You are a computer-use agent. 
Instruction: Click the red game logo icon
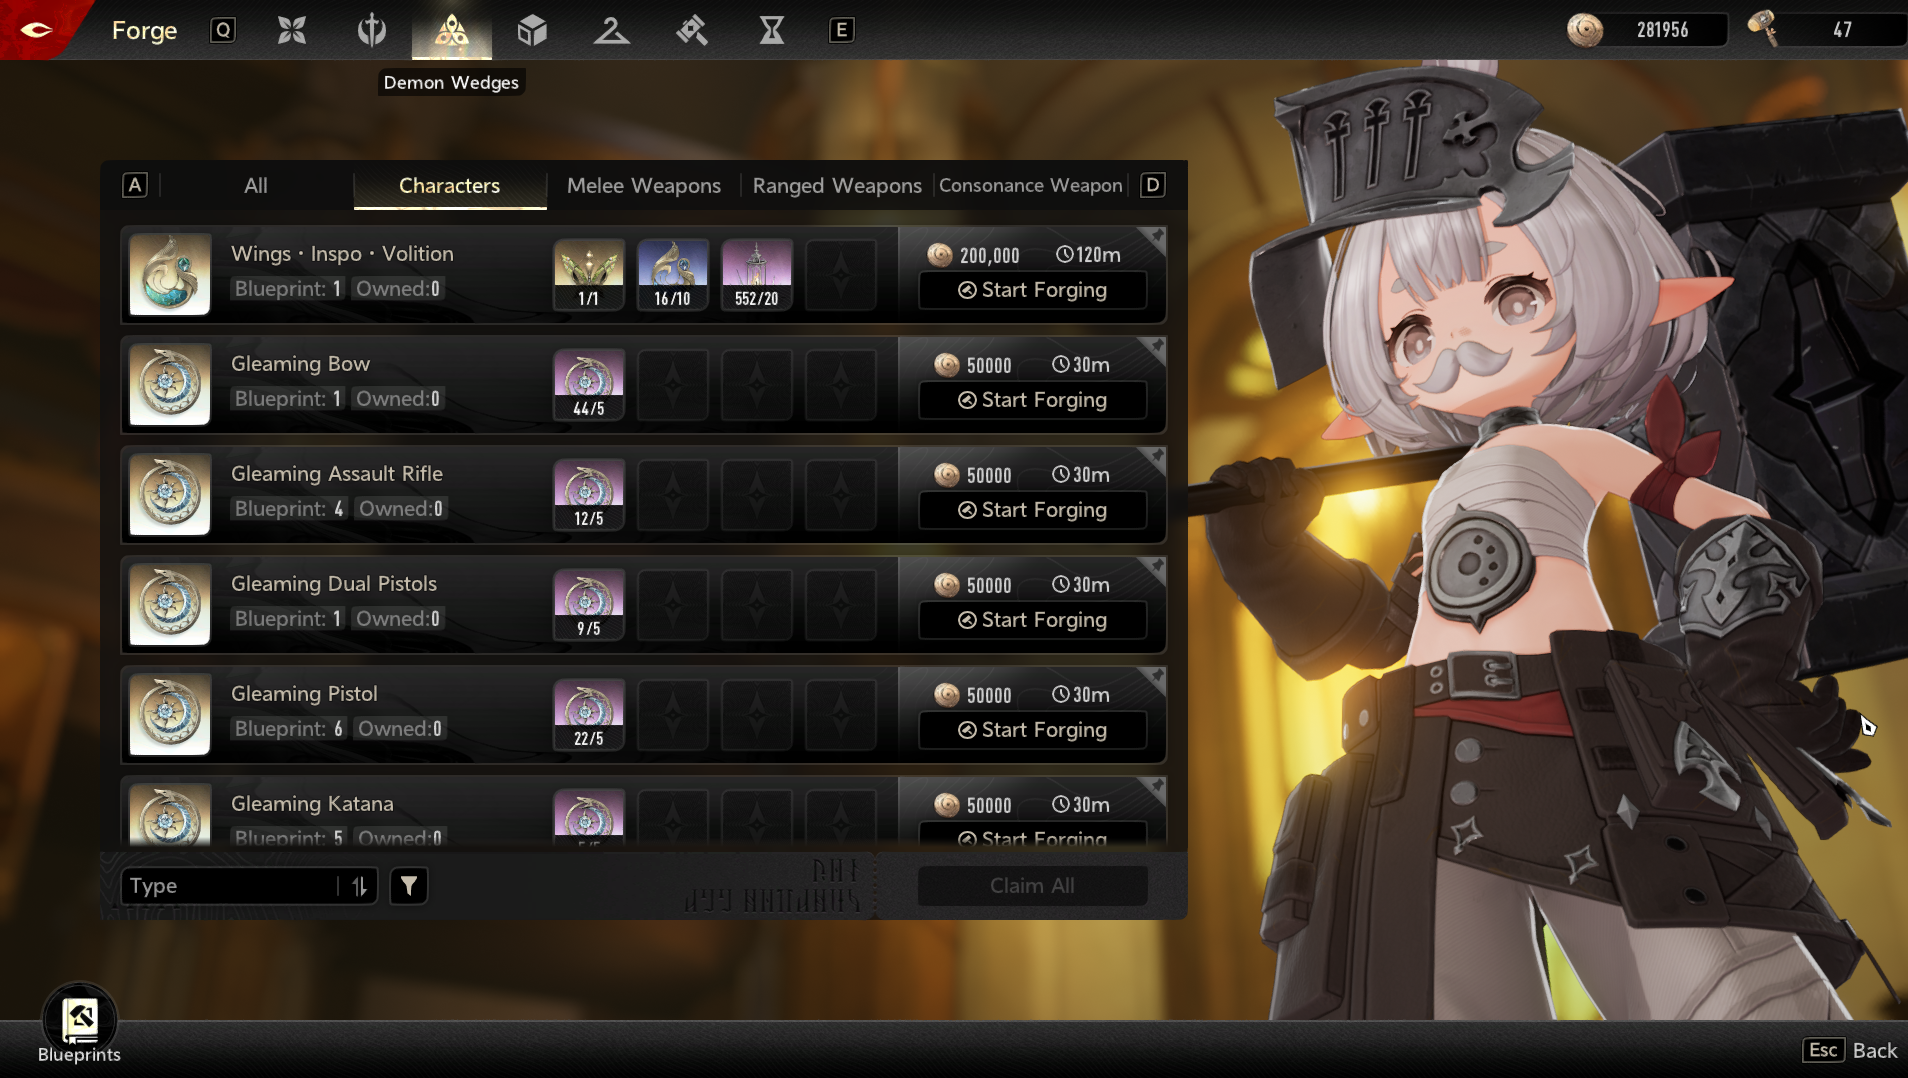tap(36, 29)
